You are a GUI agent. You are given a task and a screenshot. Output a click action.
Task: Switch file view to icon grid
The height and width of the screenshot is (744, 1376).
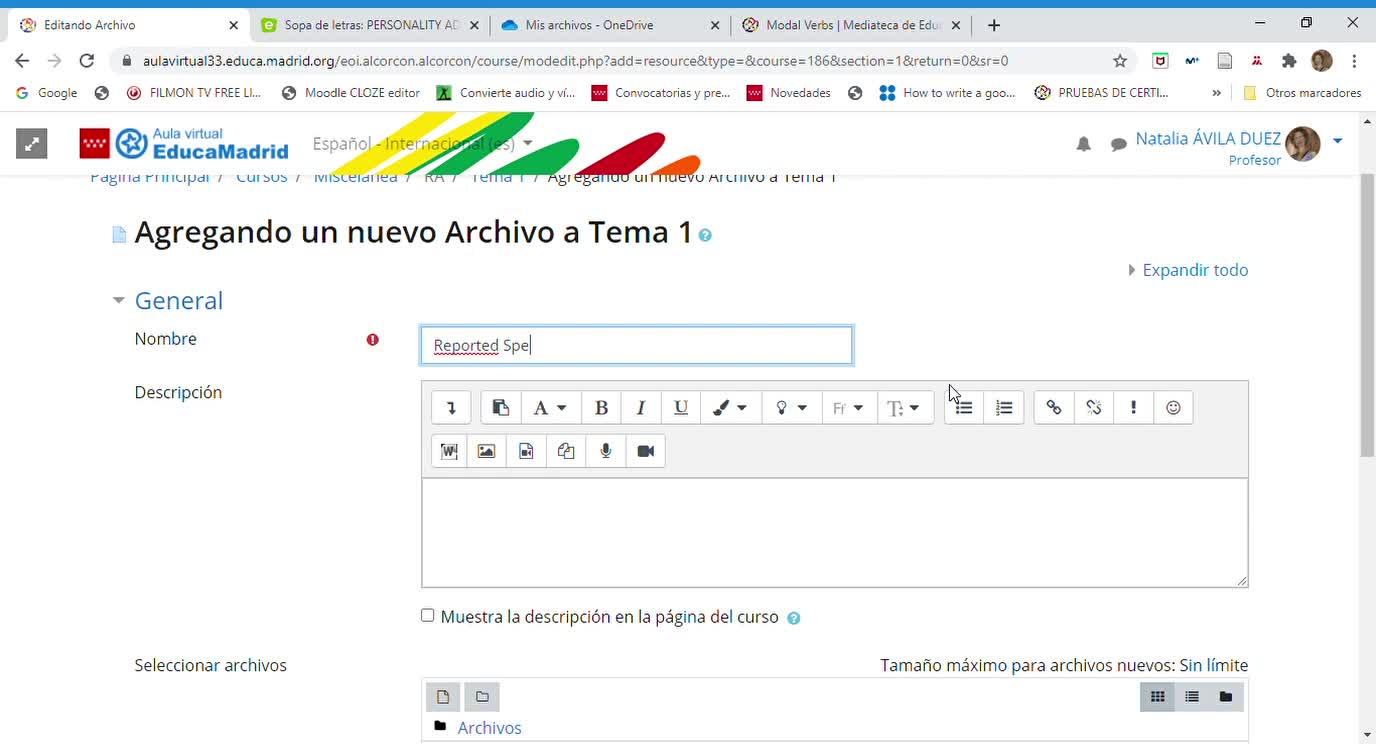[x=1158, y=697]
